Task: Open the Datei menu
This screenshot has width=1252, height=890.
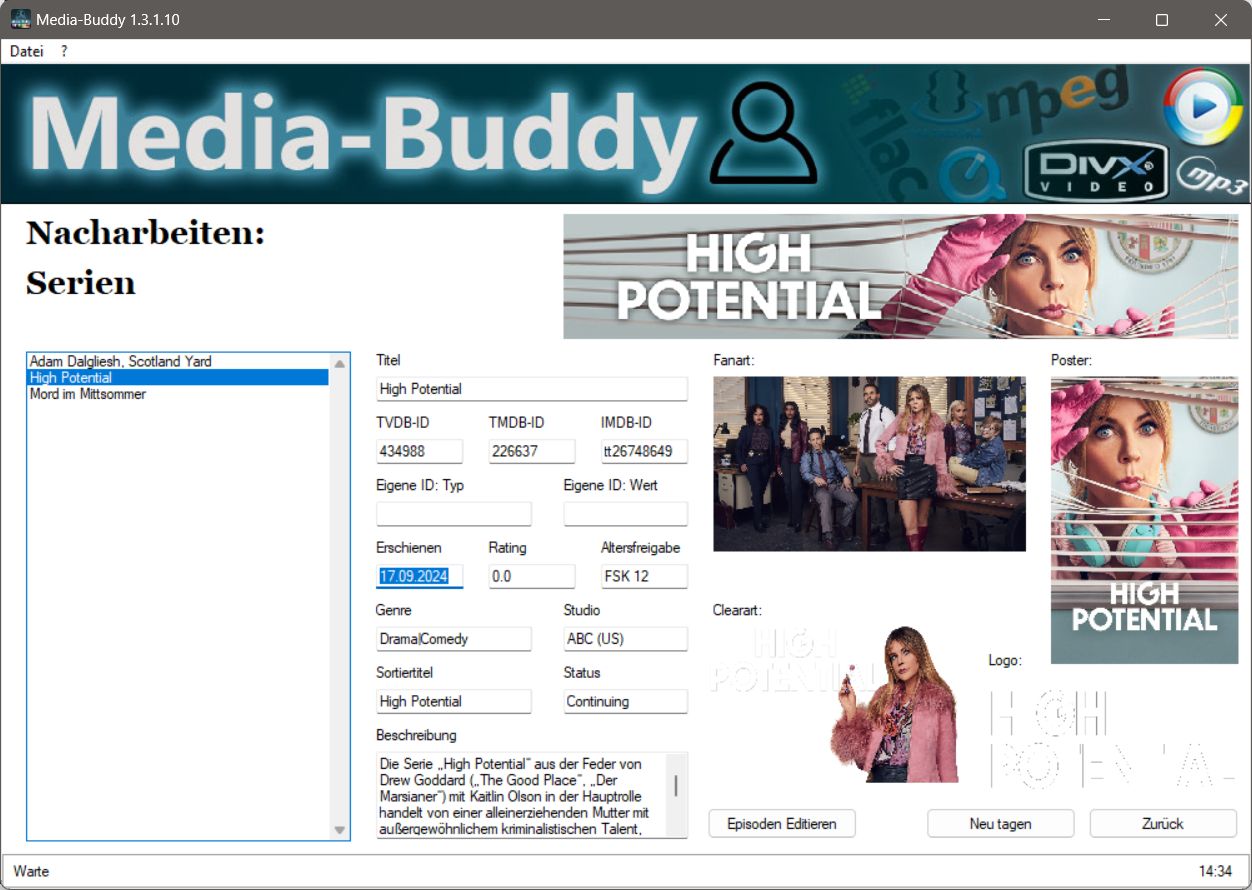Action: pyautogui.click(x=27, y=51)
